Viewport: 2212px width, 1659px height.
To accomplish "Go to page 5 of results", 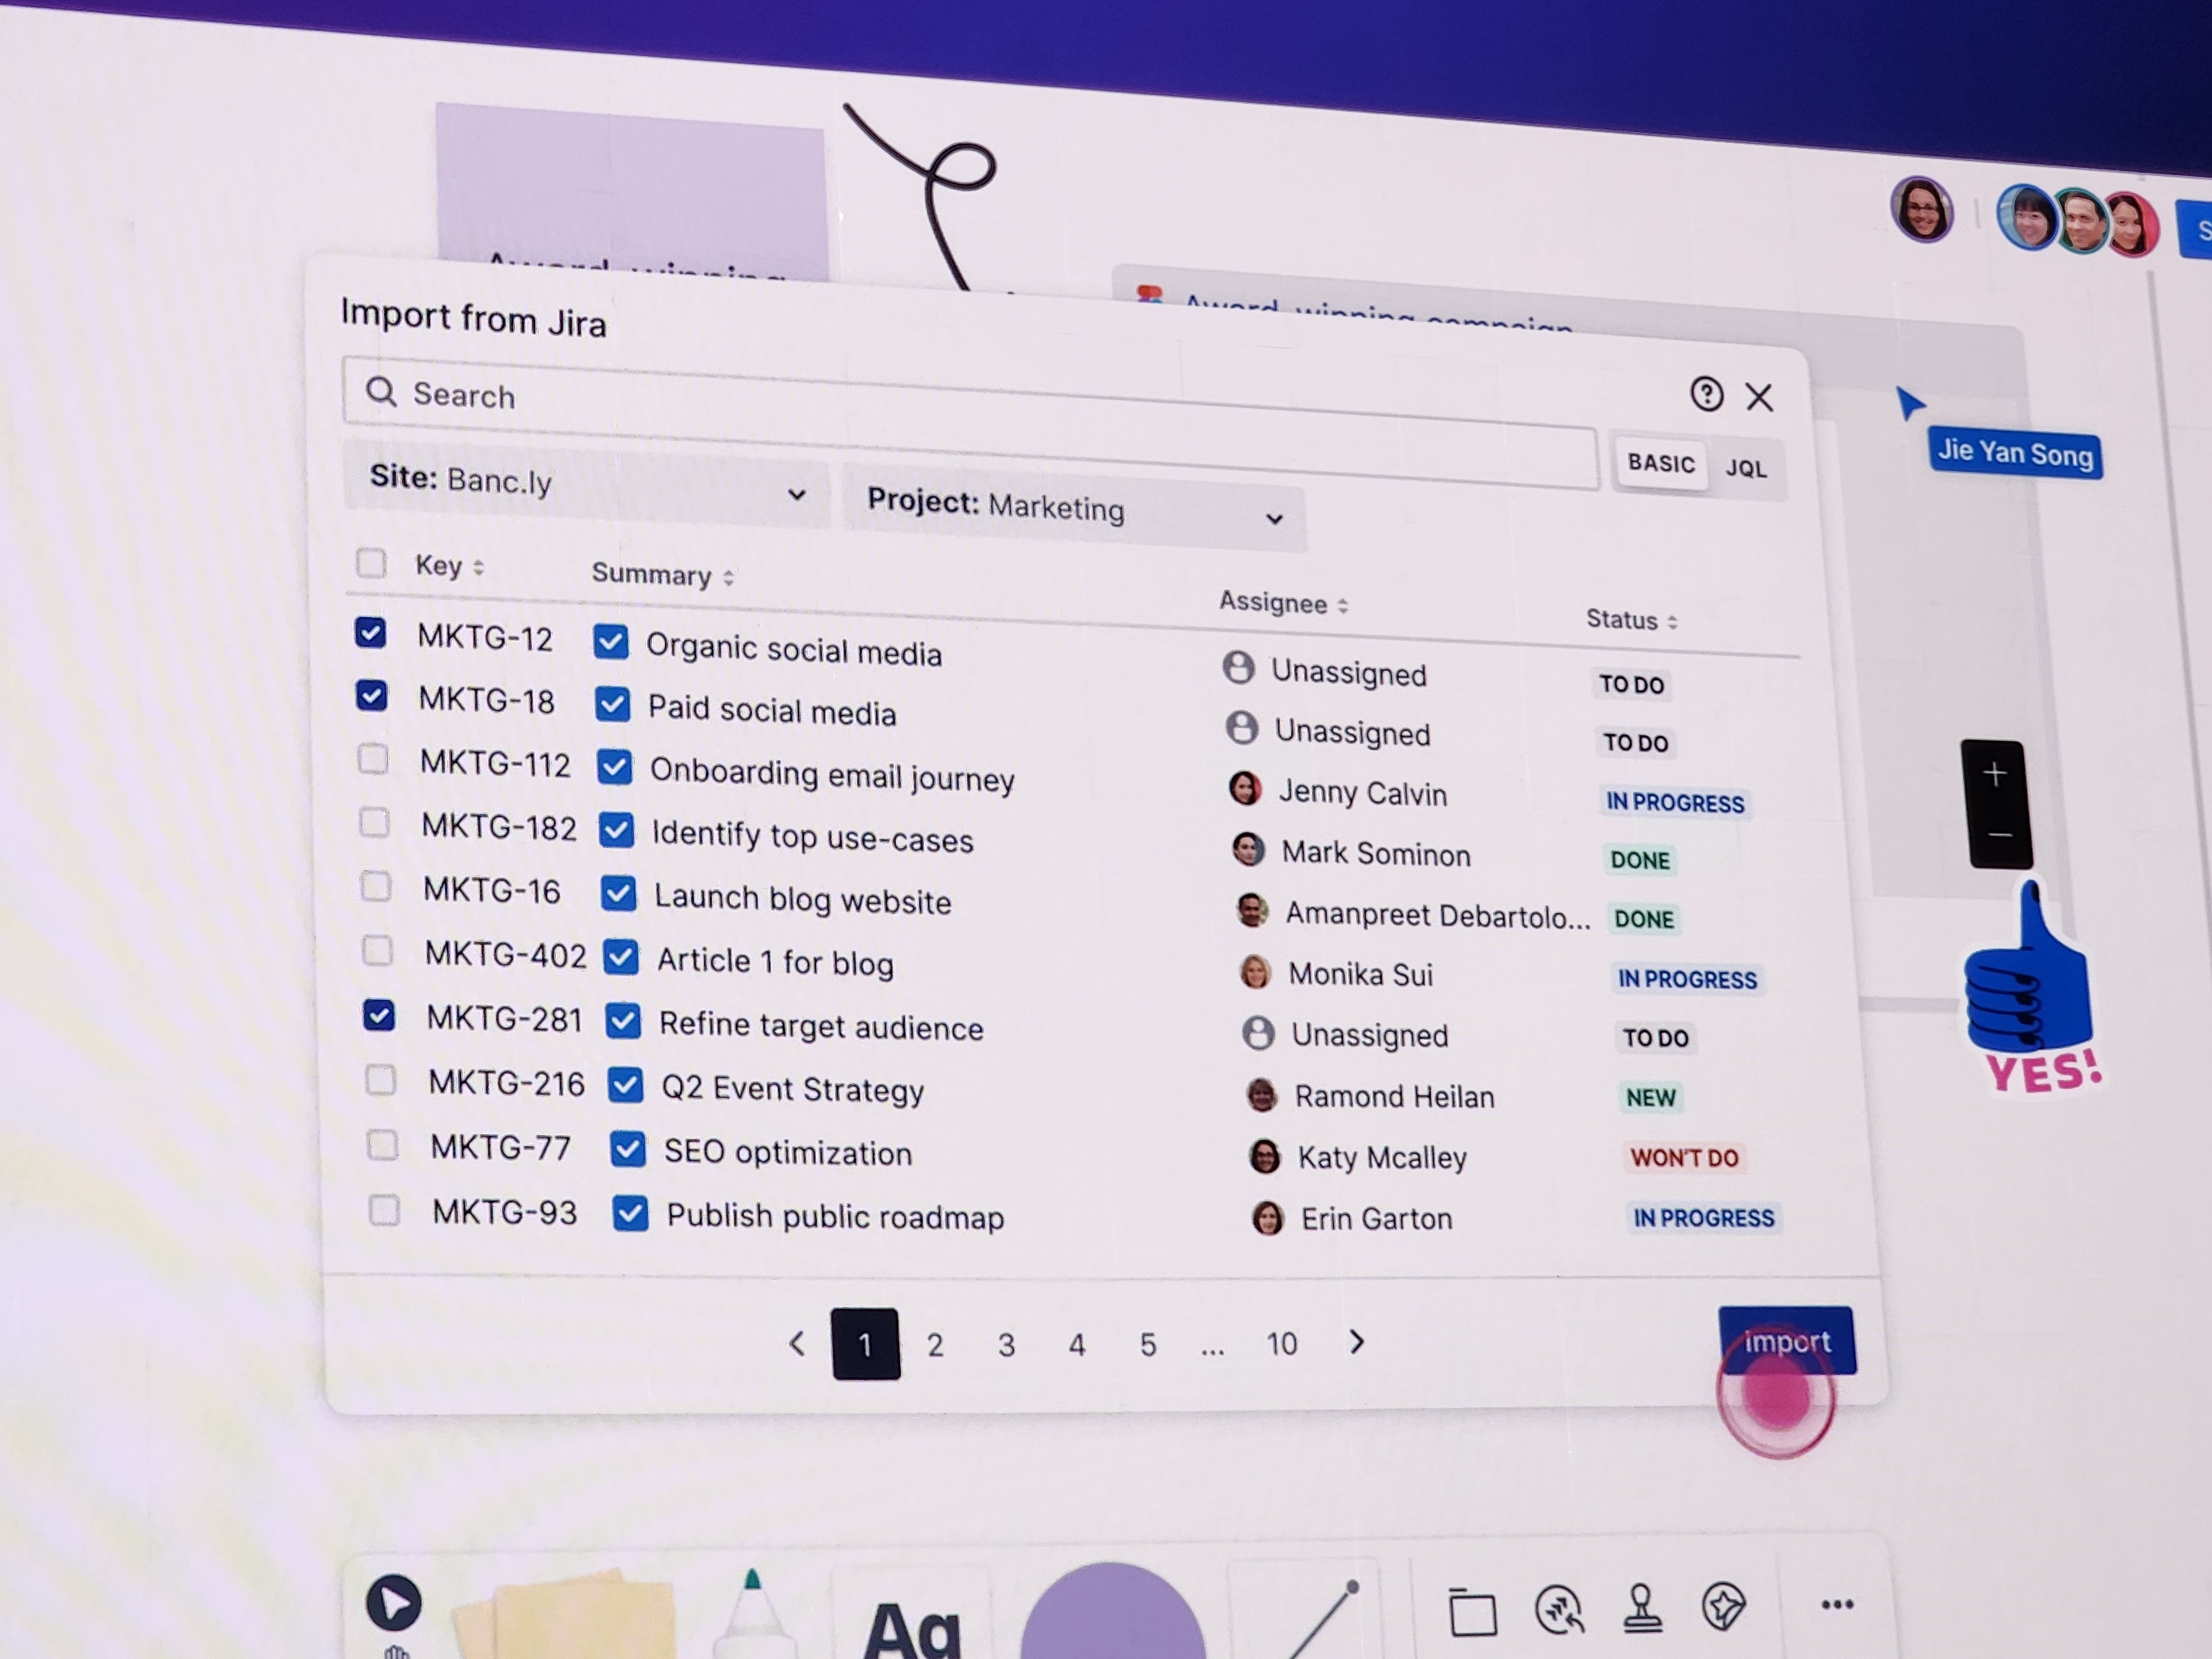I will [x=1148, y=1344].
